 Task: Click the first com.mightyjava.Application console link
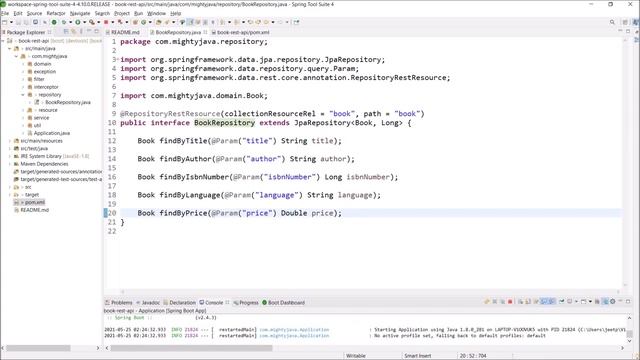tap(294, 329)
